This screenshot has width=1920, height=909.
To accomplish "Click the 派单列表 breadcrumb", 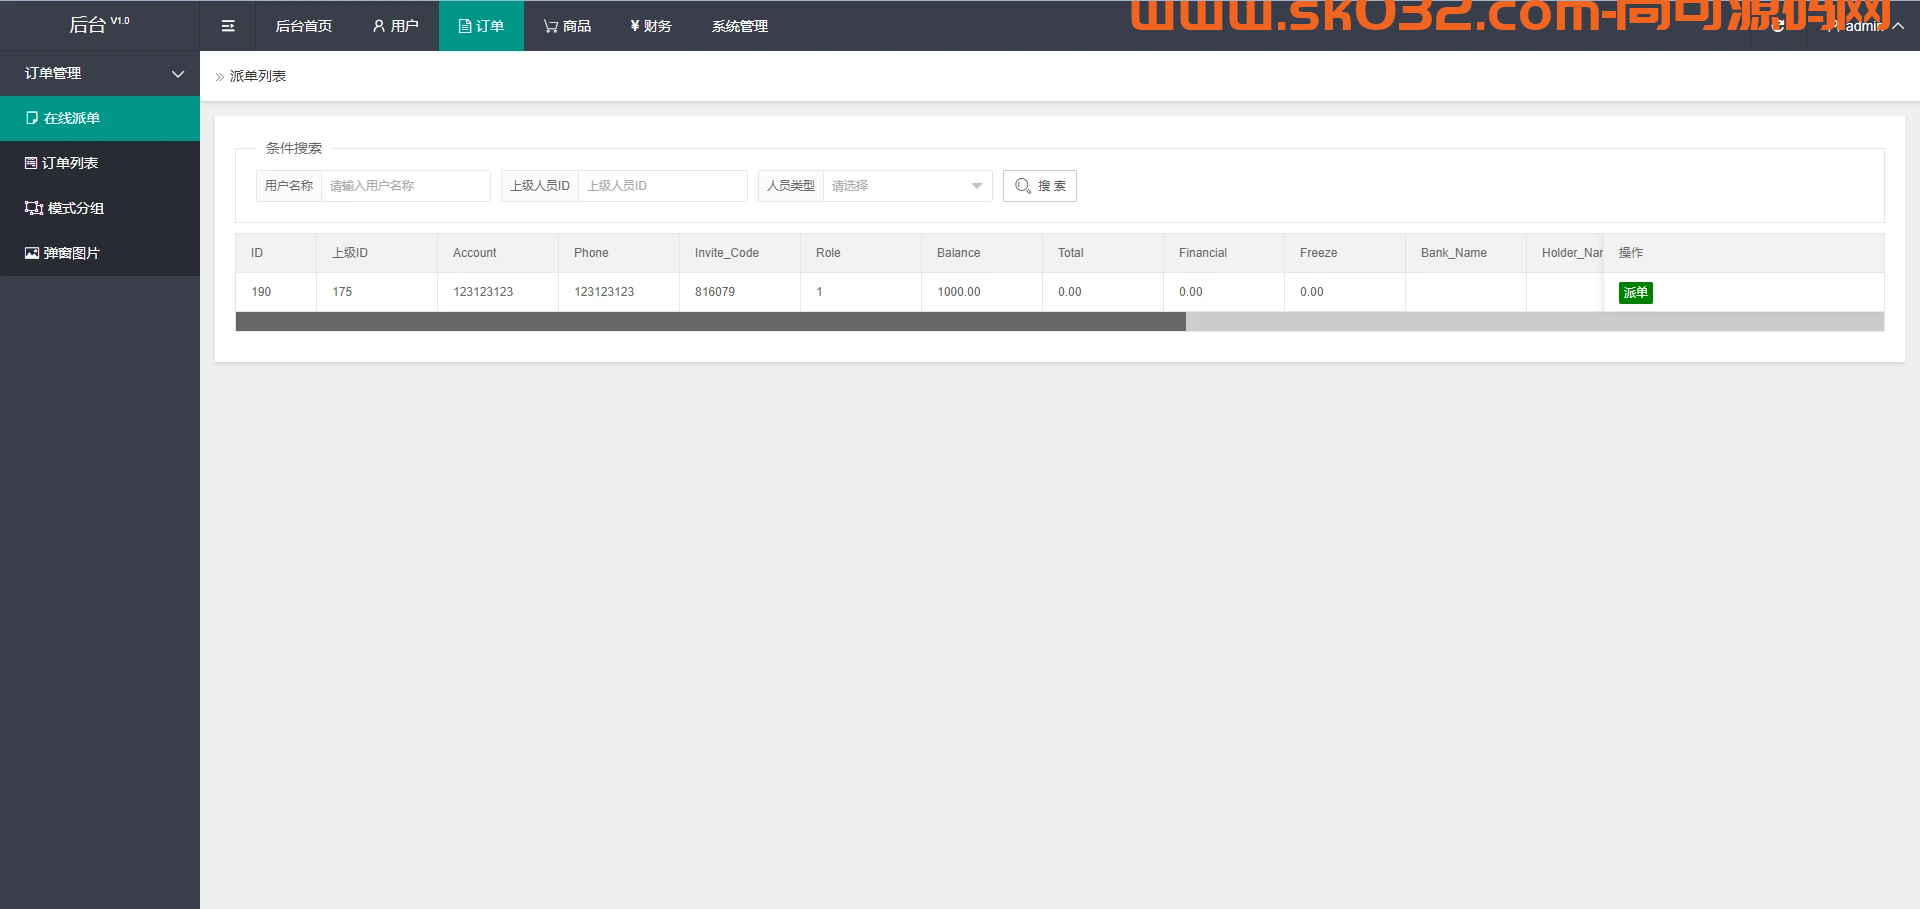I will coord(258,76).
